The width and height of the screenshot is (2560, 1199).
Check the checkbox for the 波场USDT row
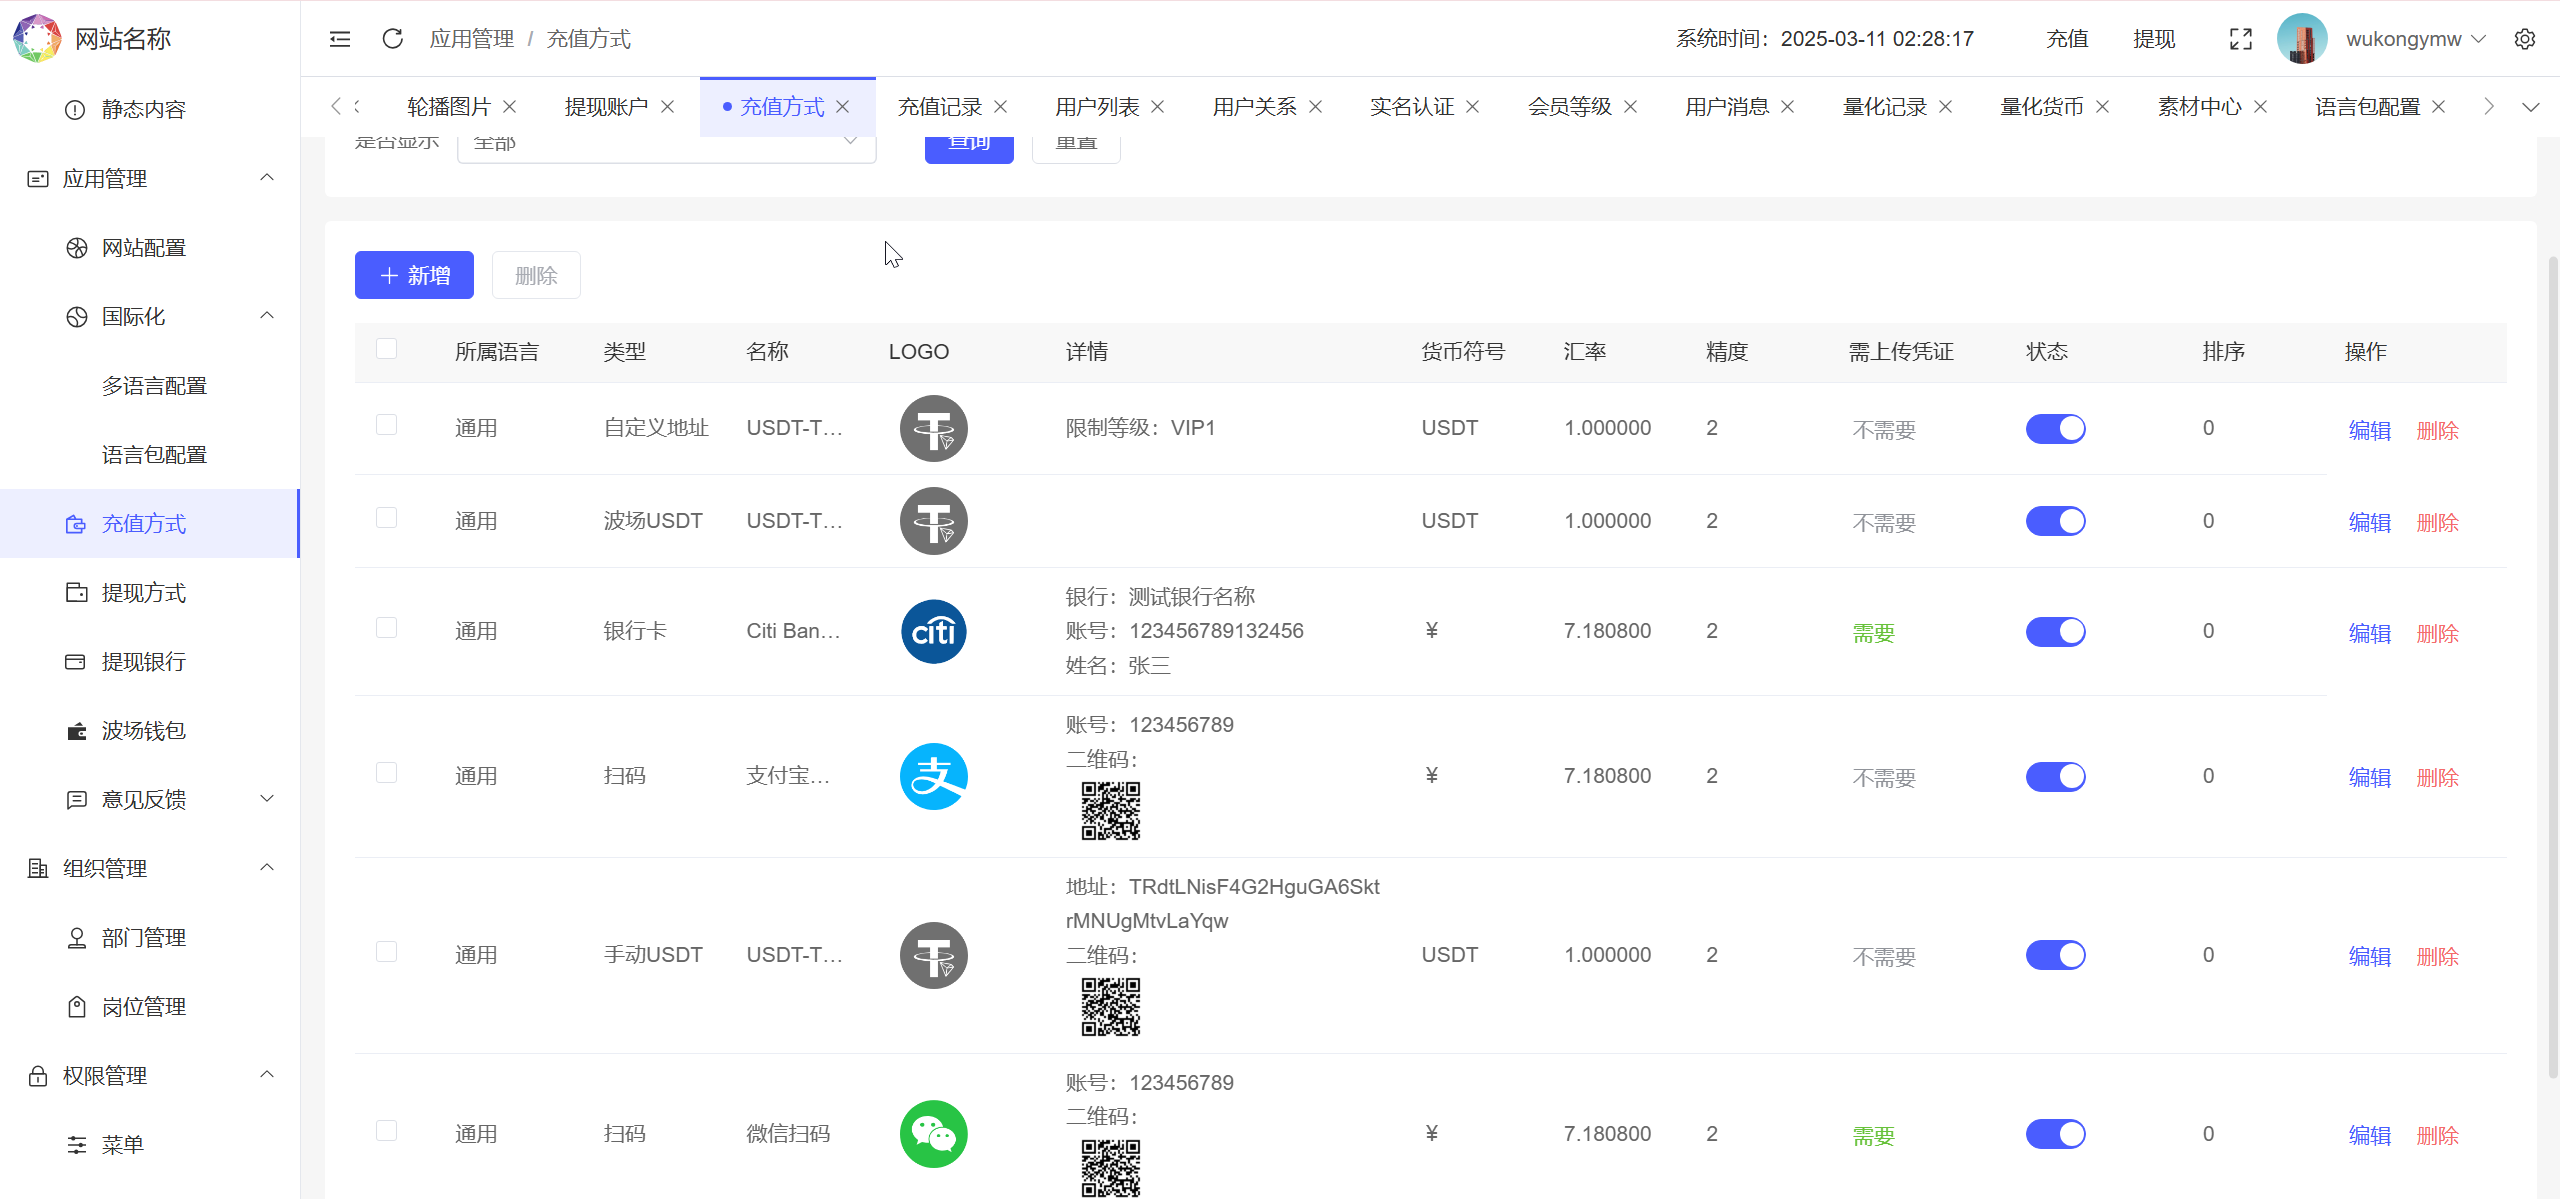click(x=387, y=517)
